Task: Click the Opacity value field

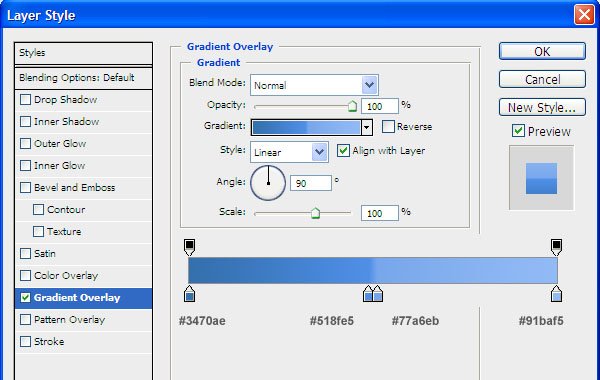Action: tap(380, 106)
